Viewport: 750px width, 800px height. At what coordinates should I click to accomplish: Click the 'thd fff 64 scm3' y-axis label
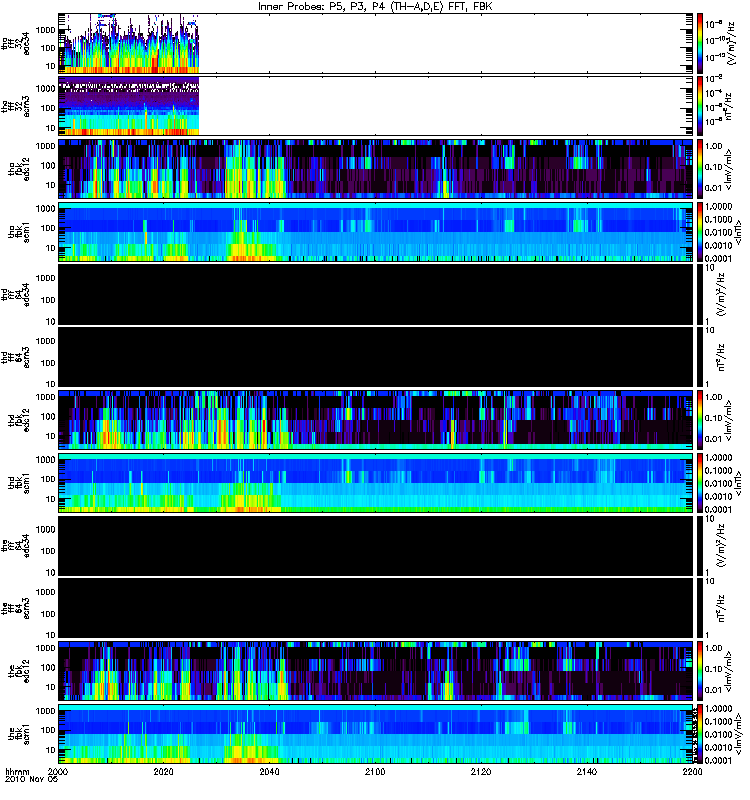16,357
